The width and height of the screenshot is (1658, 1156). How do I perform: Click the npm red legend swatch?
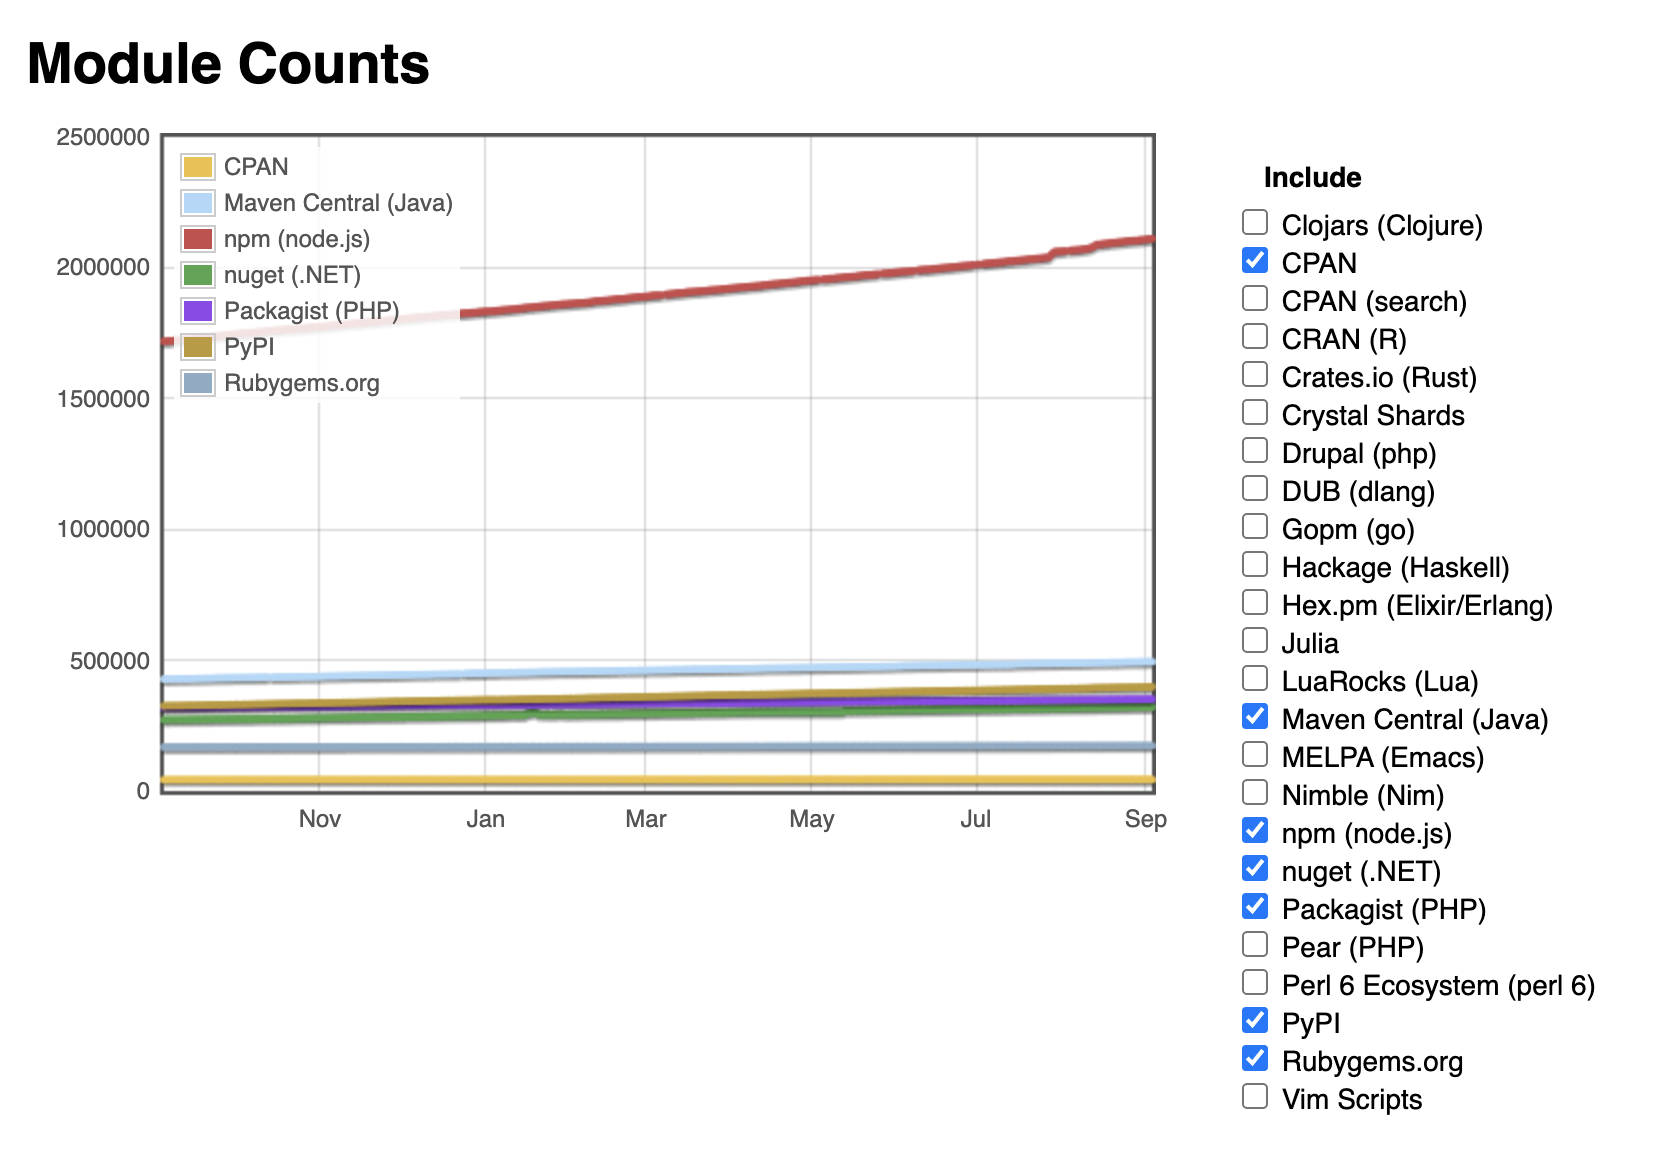(x=198, y=239)
